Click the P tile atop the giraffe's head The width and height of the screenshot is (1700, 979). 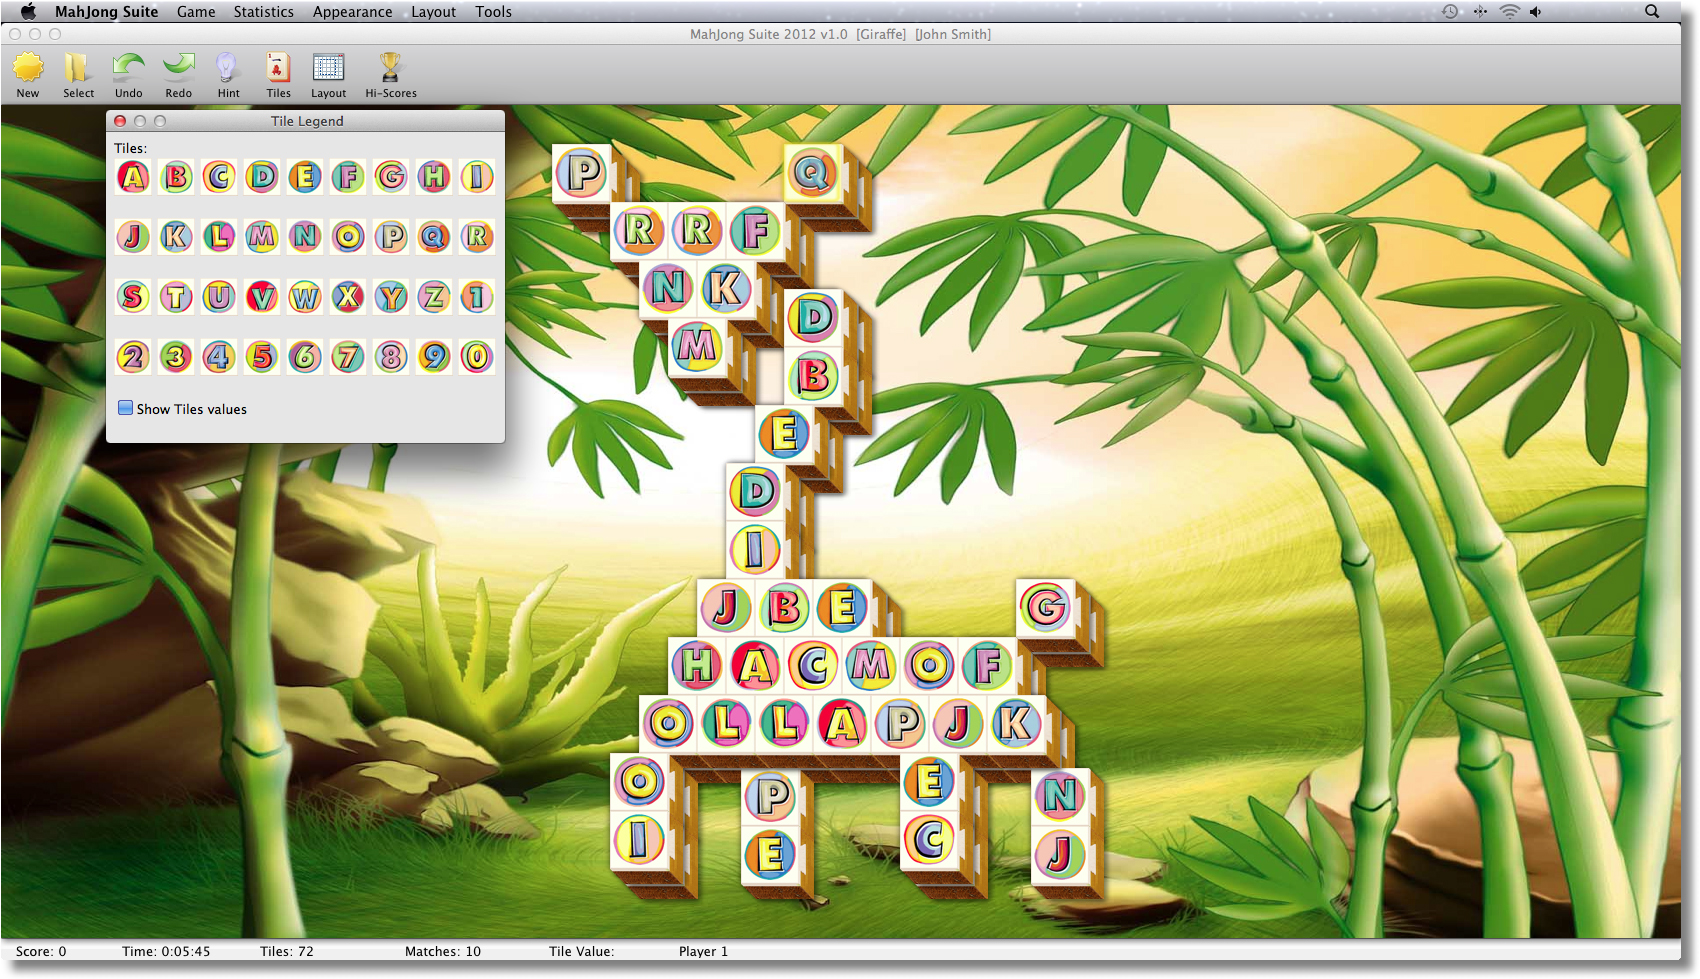(x=581, y=172)
